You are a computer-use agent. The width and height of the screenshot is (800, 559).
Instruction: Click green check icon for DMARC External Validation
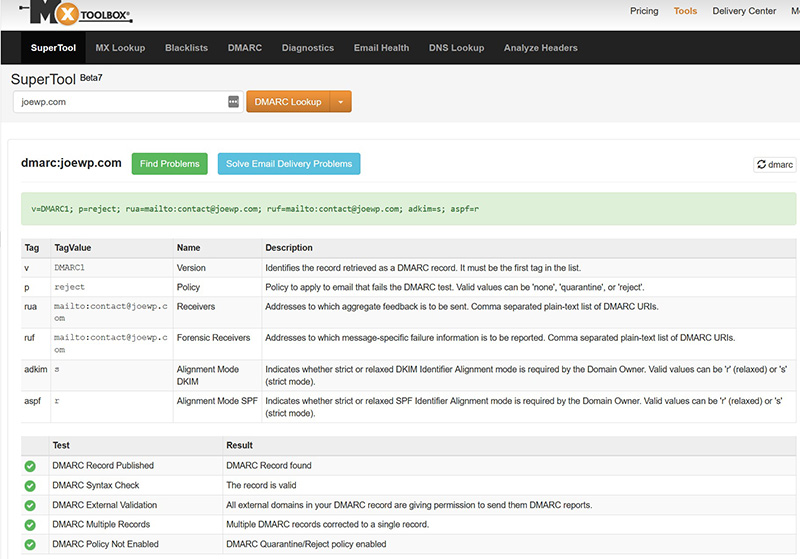point(30,505)
